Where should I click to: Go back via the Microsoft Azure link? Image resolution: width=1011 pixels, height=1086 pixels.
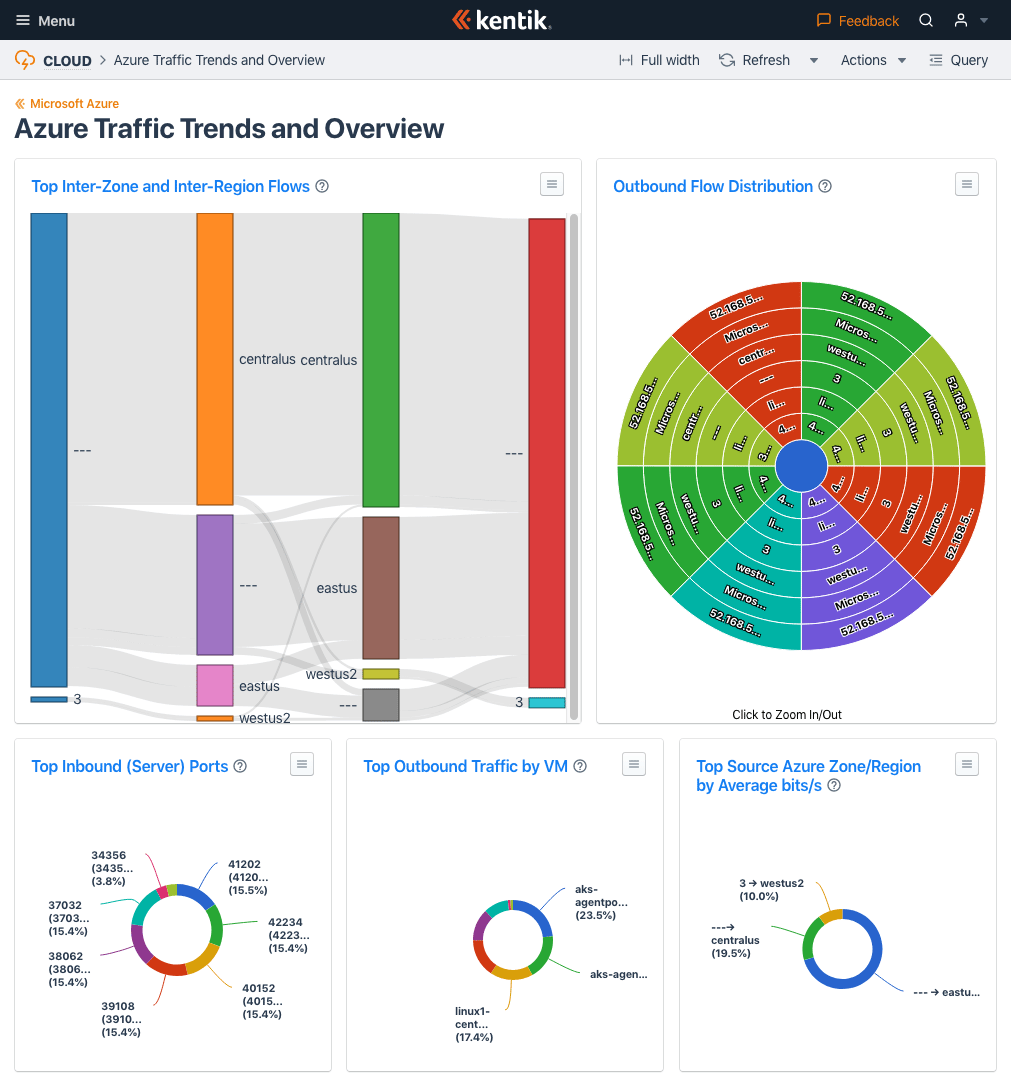(67, 103)
